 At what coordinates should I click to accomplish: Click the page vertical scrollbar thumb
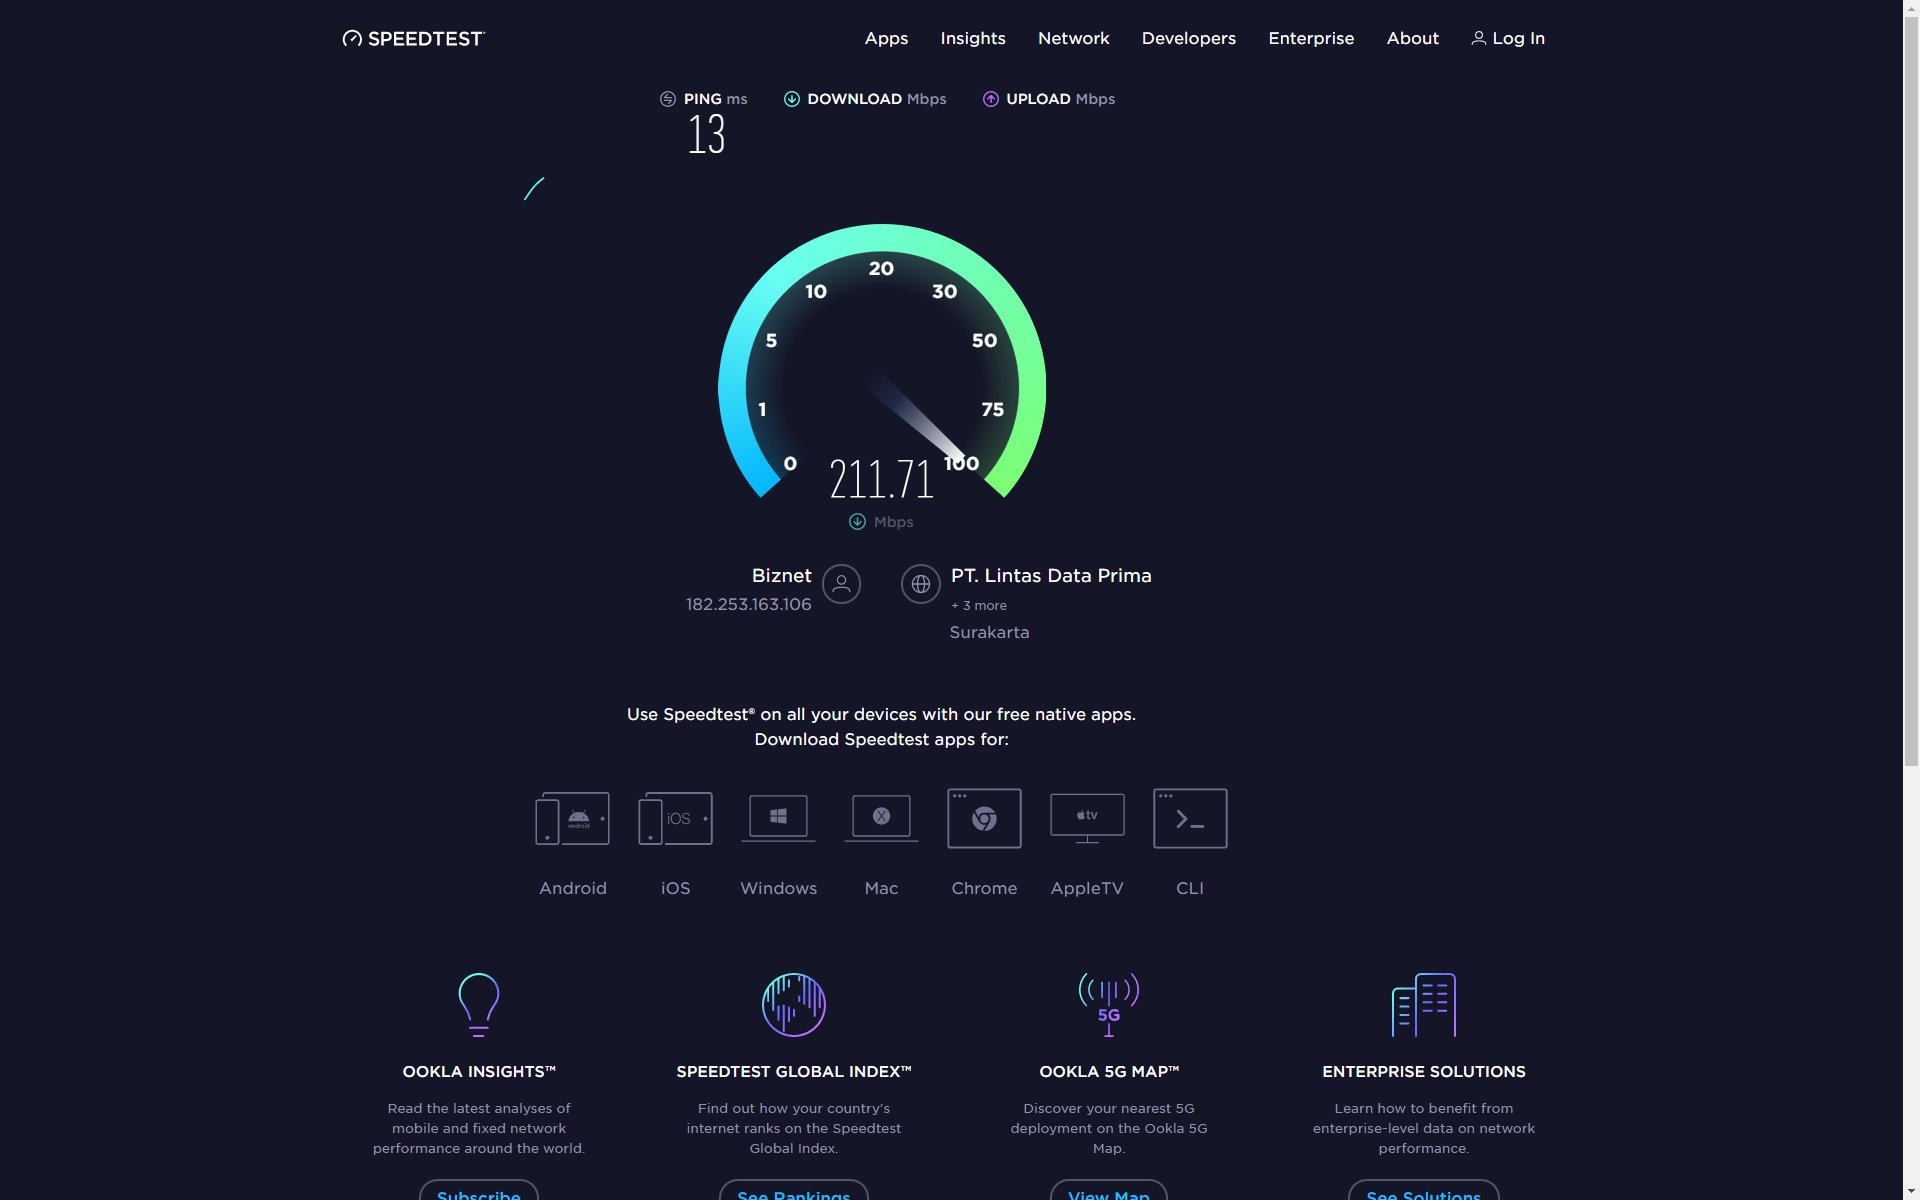coord(1911,391)
